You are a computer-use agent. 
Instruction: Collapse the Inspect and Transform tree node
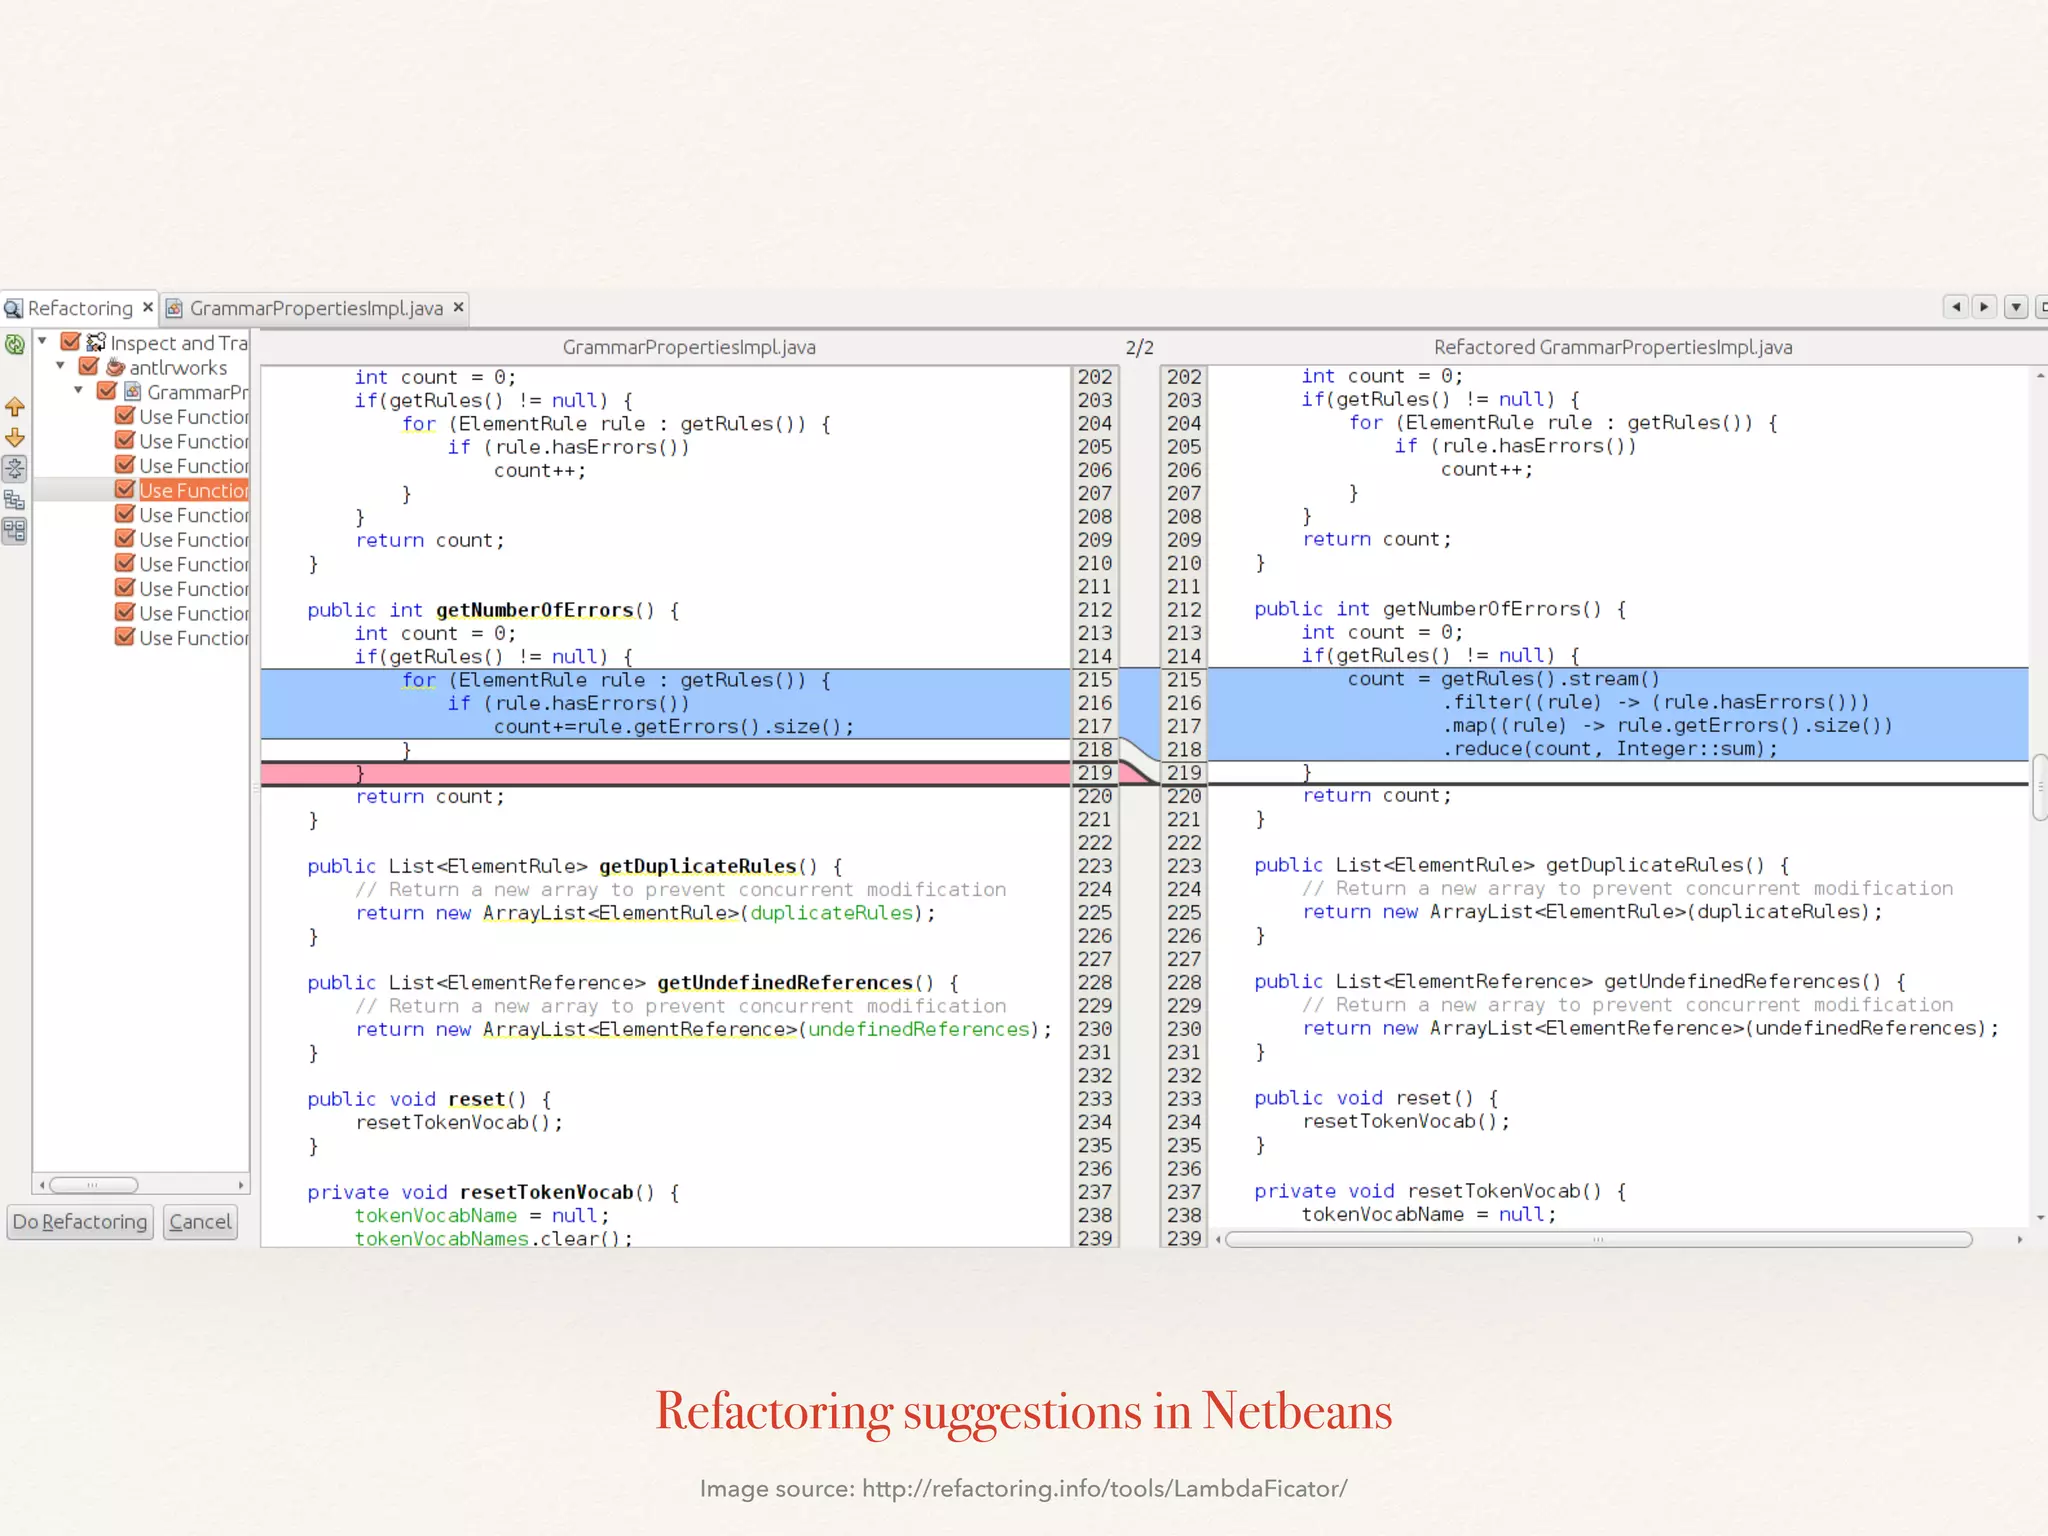pos(42,342)
